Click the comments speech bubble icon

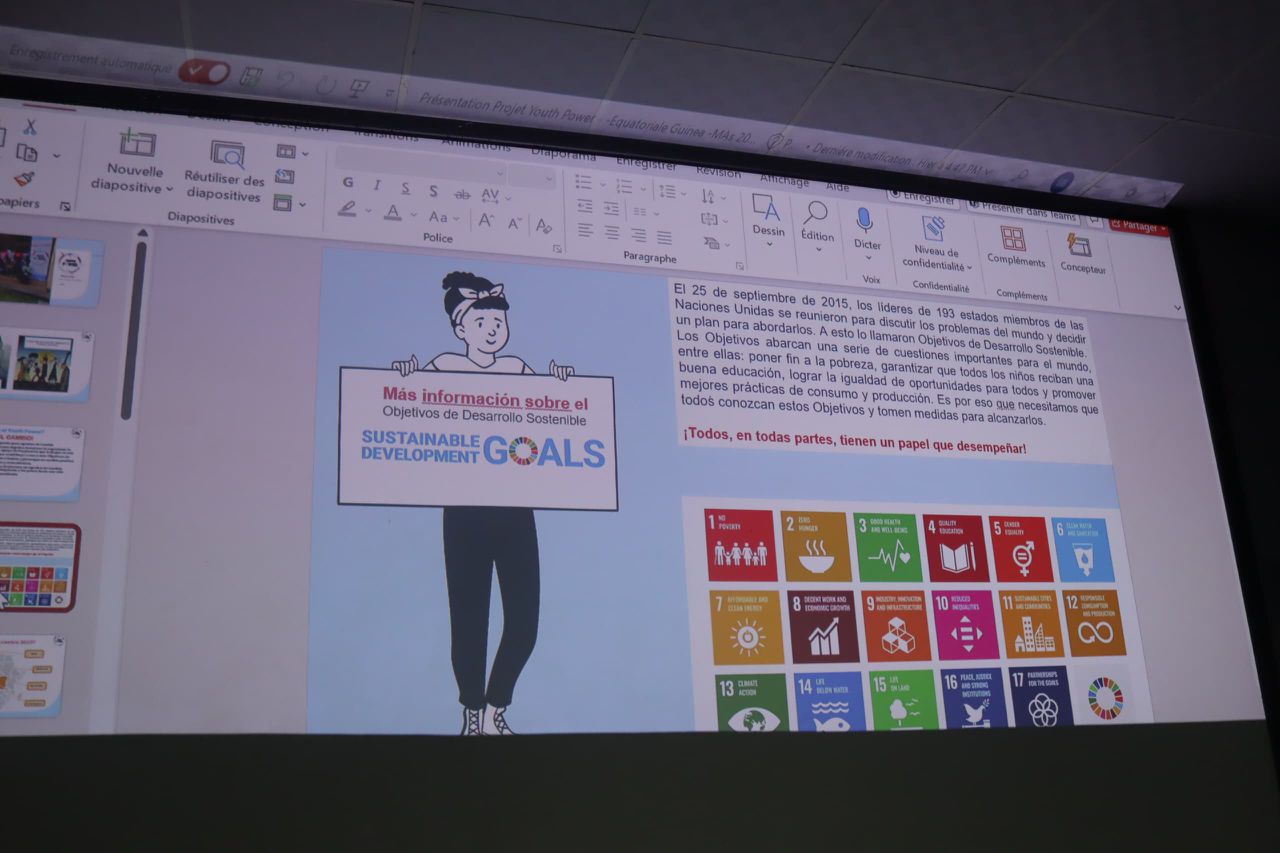click(x=1095, y=219)
